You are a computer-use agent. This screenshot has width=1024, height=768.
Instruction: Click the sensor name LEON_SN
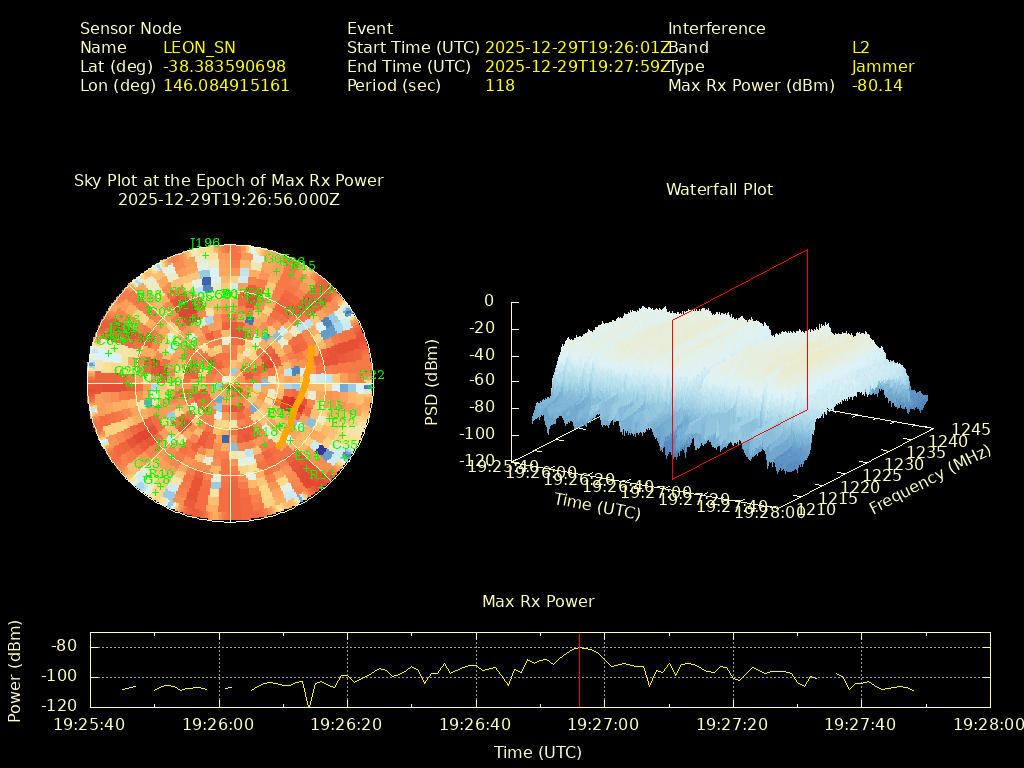[x=199, y=47]
